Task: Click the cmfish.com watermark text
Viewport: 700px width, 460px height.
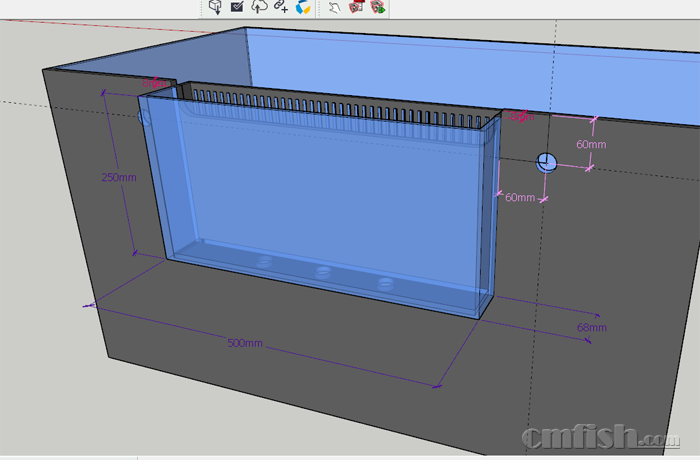Action: pyautogui.click(x=590, y=437)
